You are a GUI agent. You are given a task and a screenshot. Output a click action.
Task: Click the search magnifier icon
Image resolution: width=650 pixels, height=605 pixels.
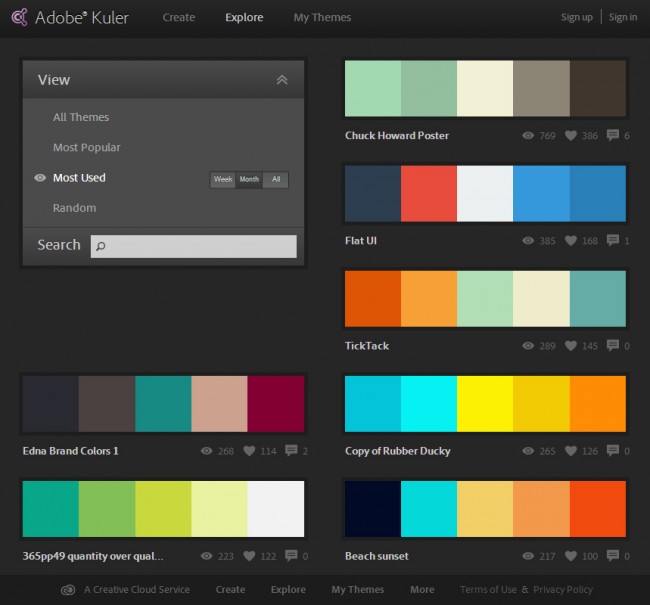tap(101, 246)
